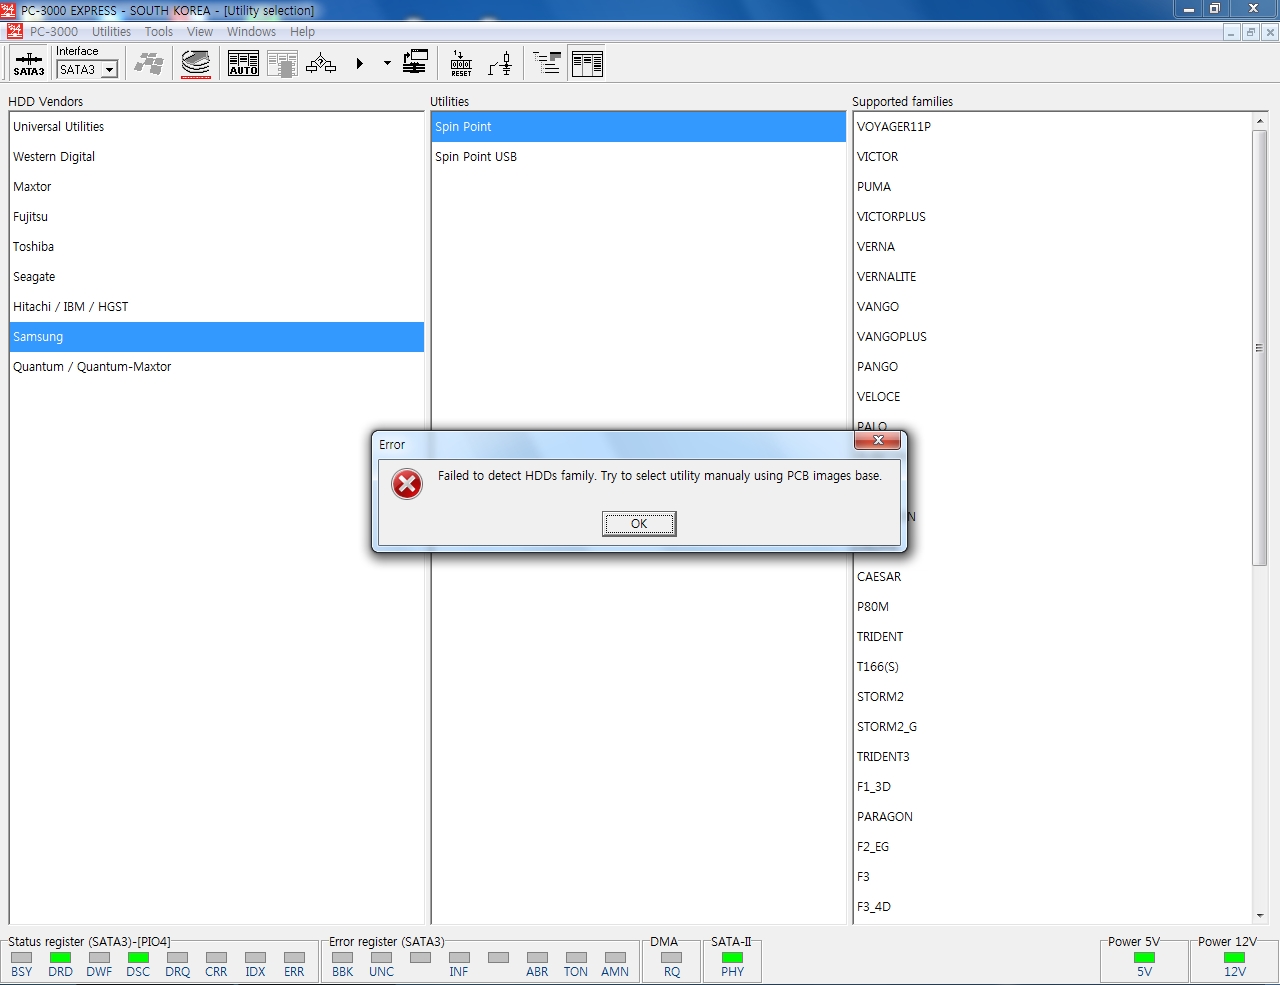Select VANGOPLUS family

coord(1052,337)
